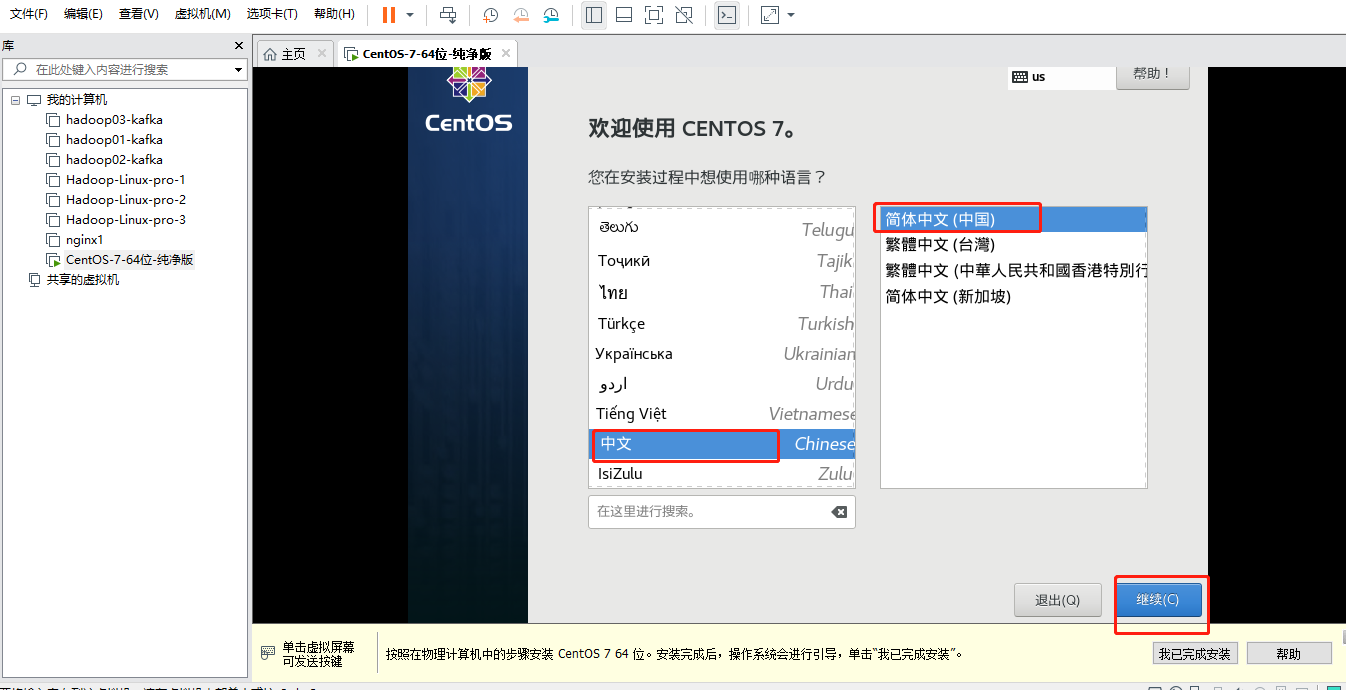
Task: Click the stretch guest display icon
Action: [x=770, y=15]
